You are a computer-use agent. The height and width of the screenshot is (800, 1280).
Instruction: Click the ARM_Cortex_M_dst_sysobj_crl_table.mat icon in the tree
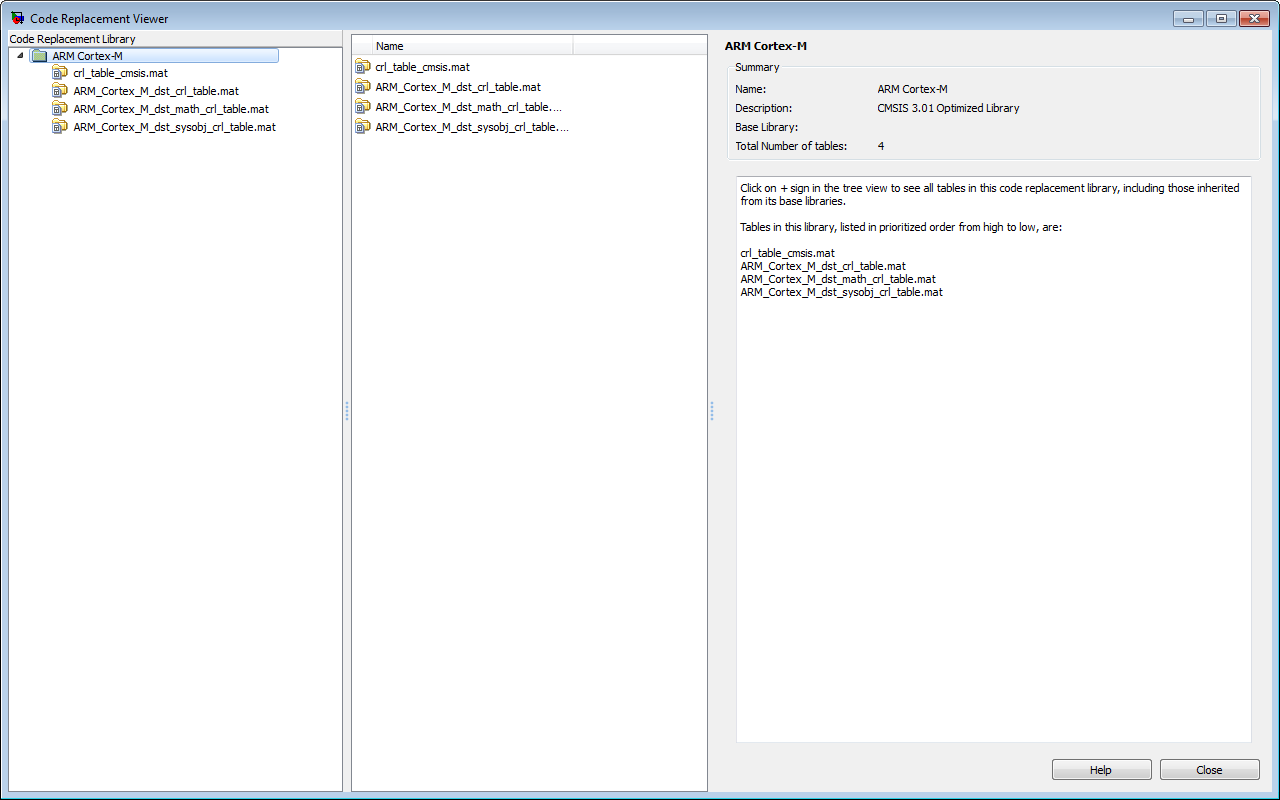(60, 127)
